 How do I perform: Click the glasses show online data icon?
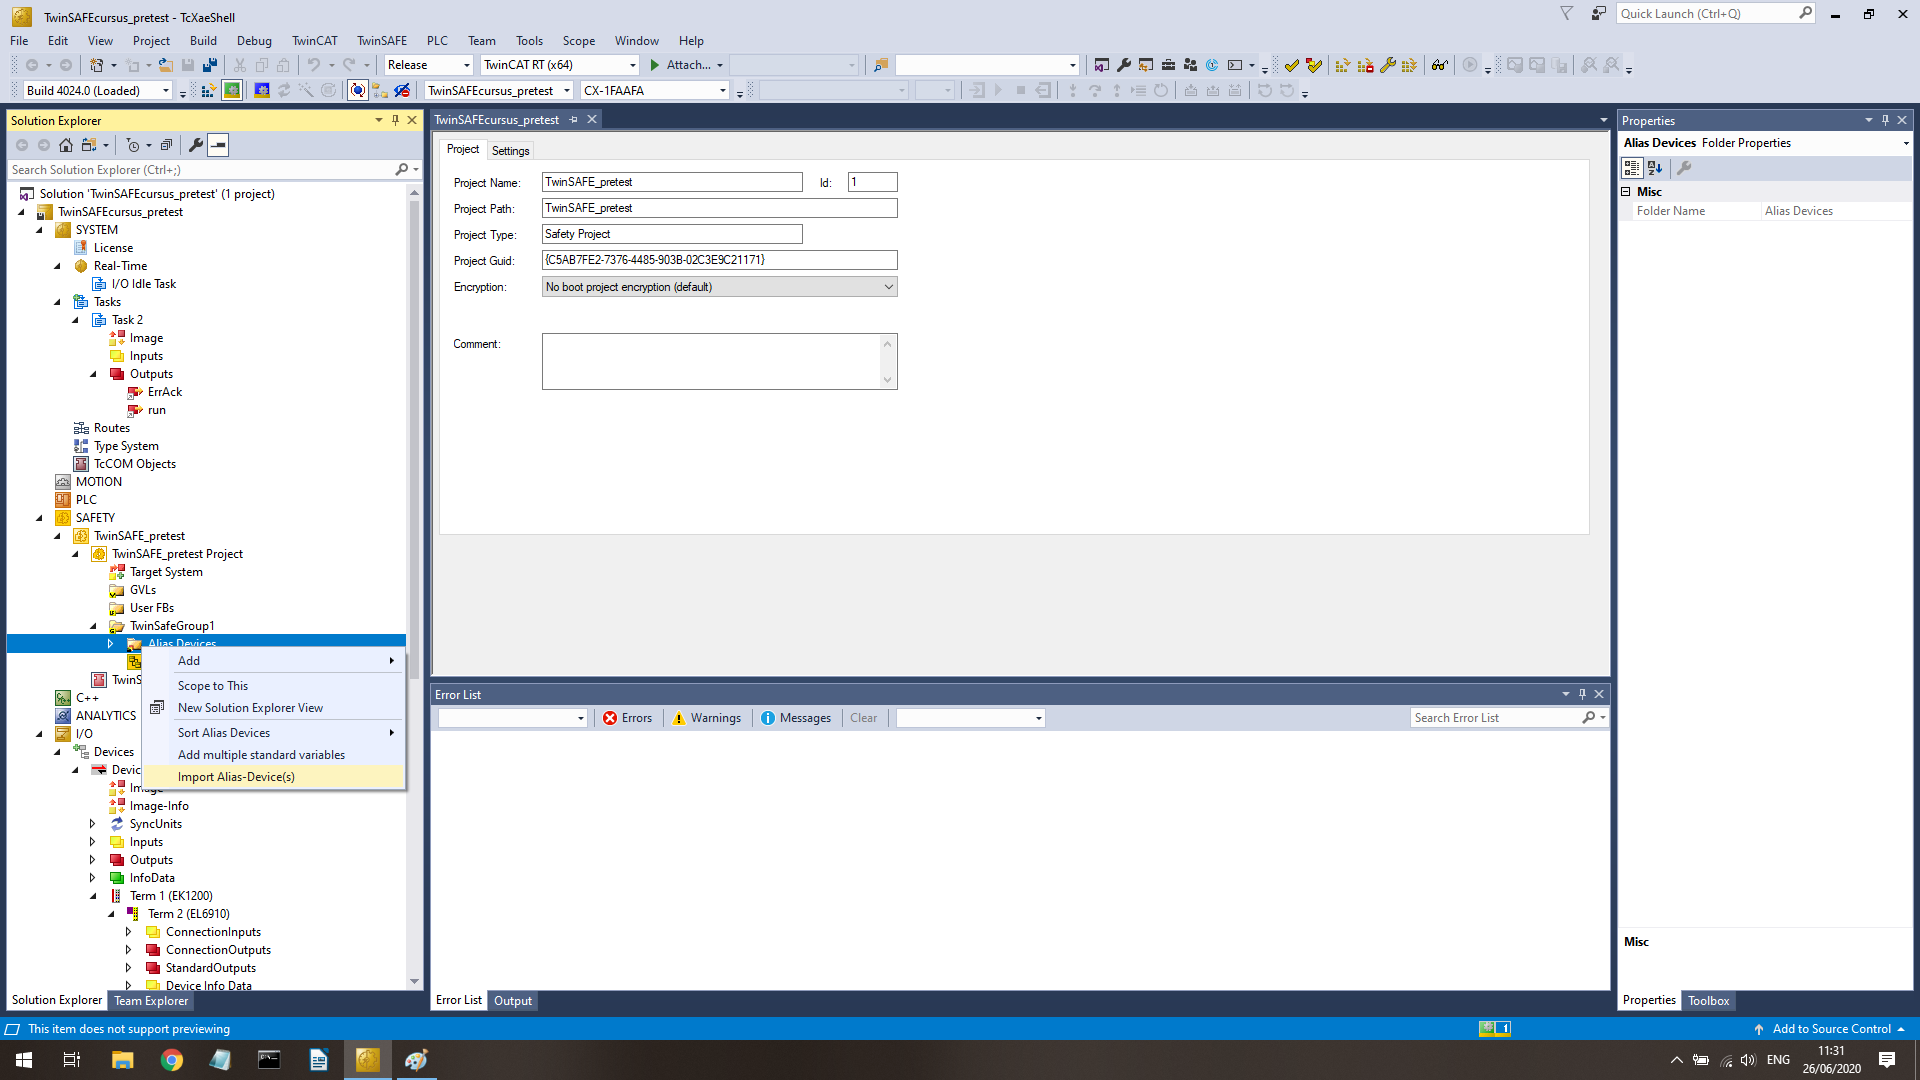click(x=1439, y=65)
